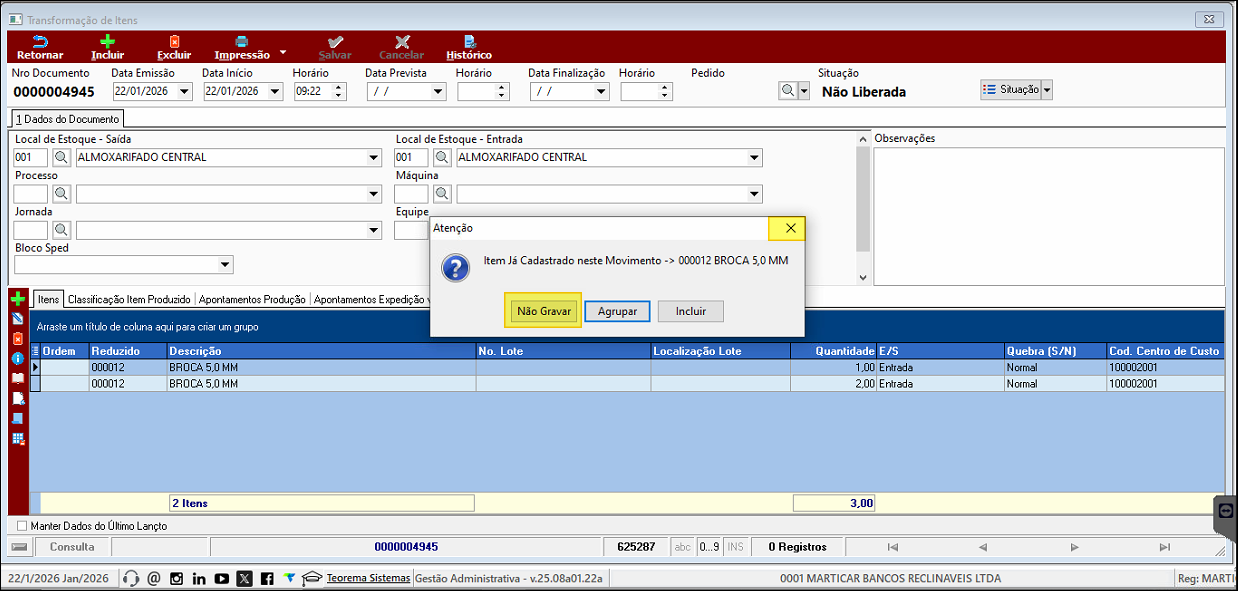Enable Manter Dados do Último Lançto checkbox

click(23, 526)
